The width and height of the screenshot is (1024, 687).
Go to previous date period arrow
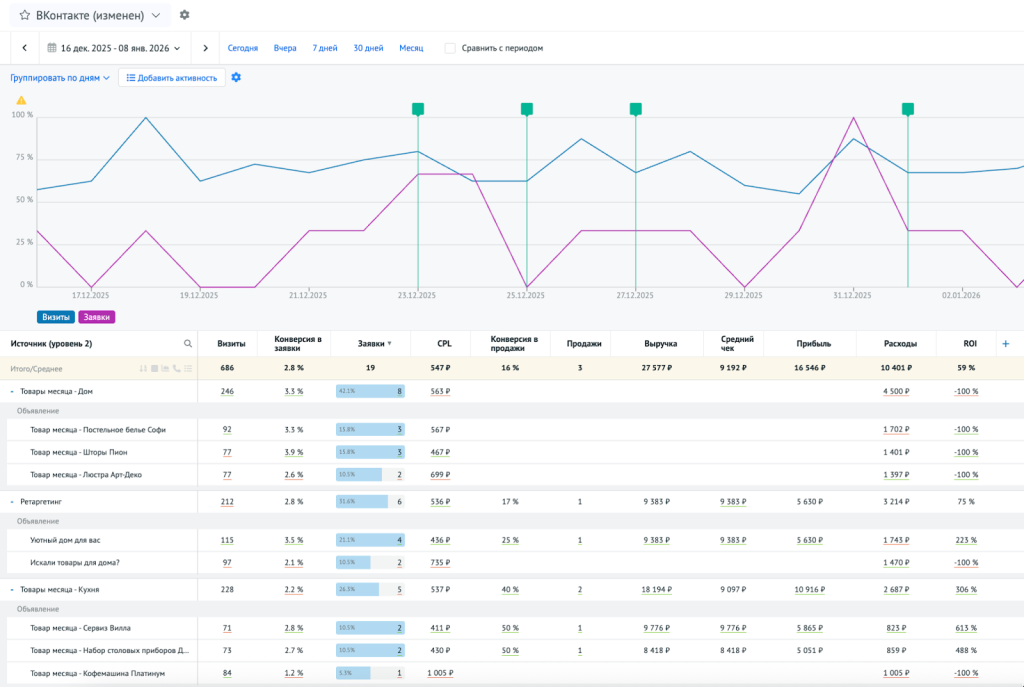(24, 48)
